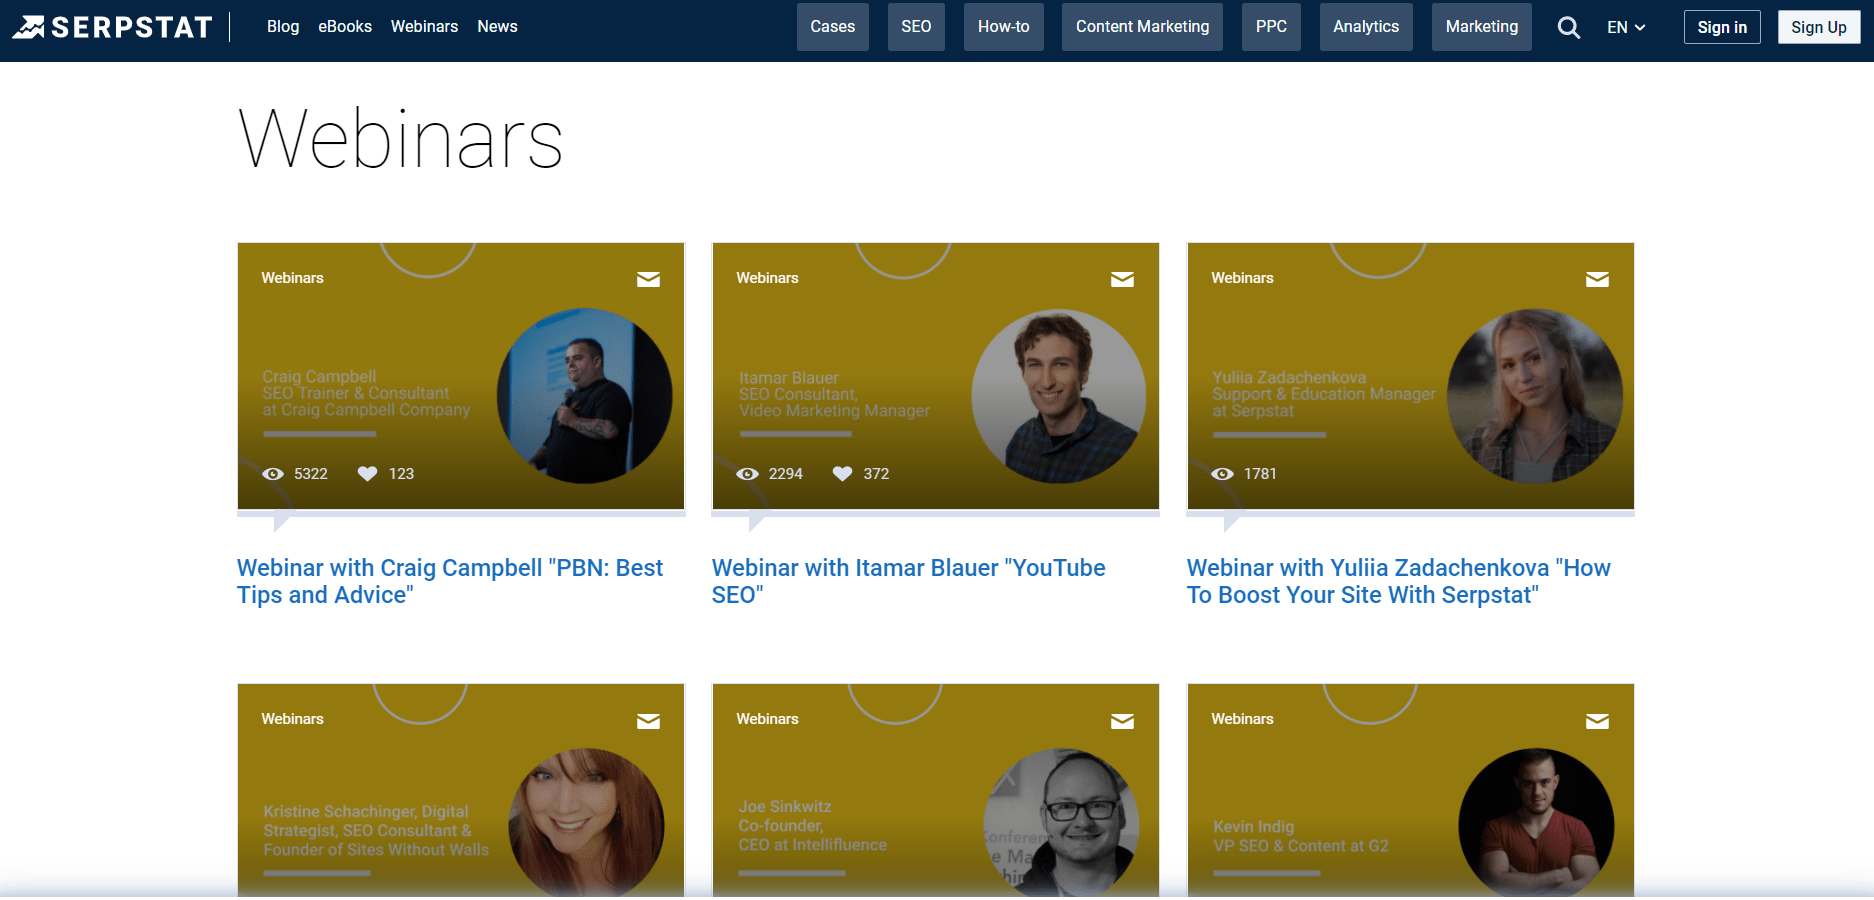This screenshot has height=900, width=1874.
Task: Click the heart likes icon showing 123
Action: click(368, 474)
